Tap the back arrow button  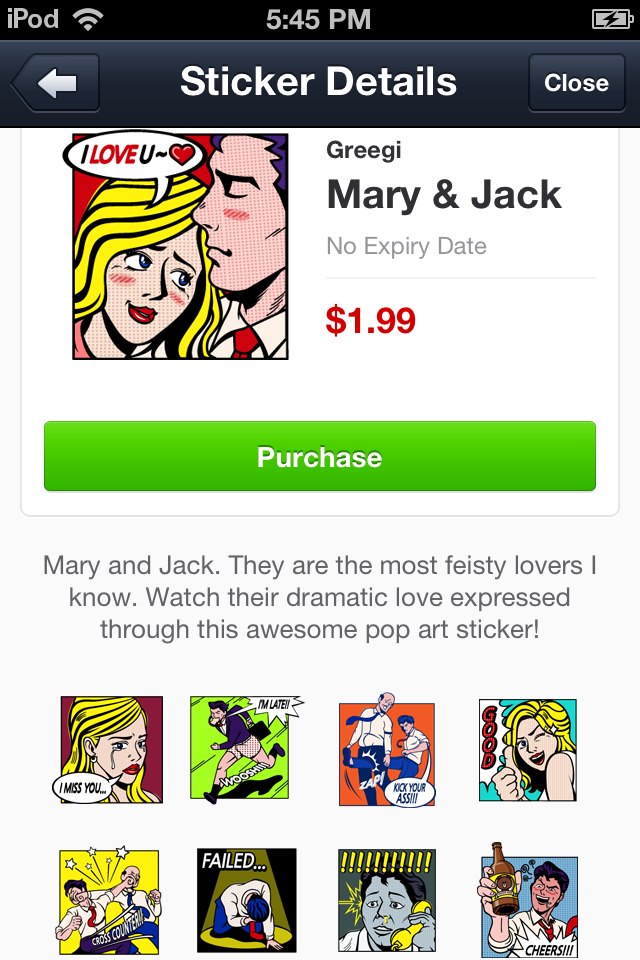pos(56,83)
